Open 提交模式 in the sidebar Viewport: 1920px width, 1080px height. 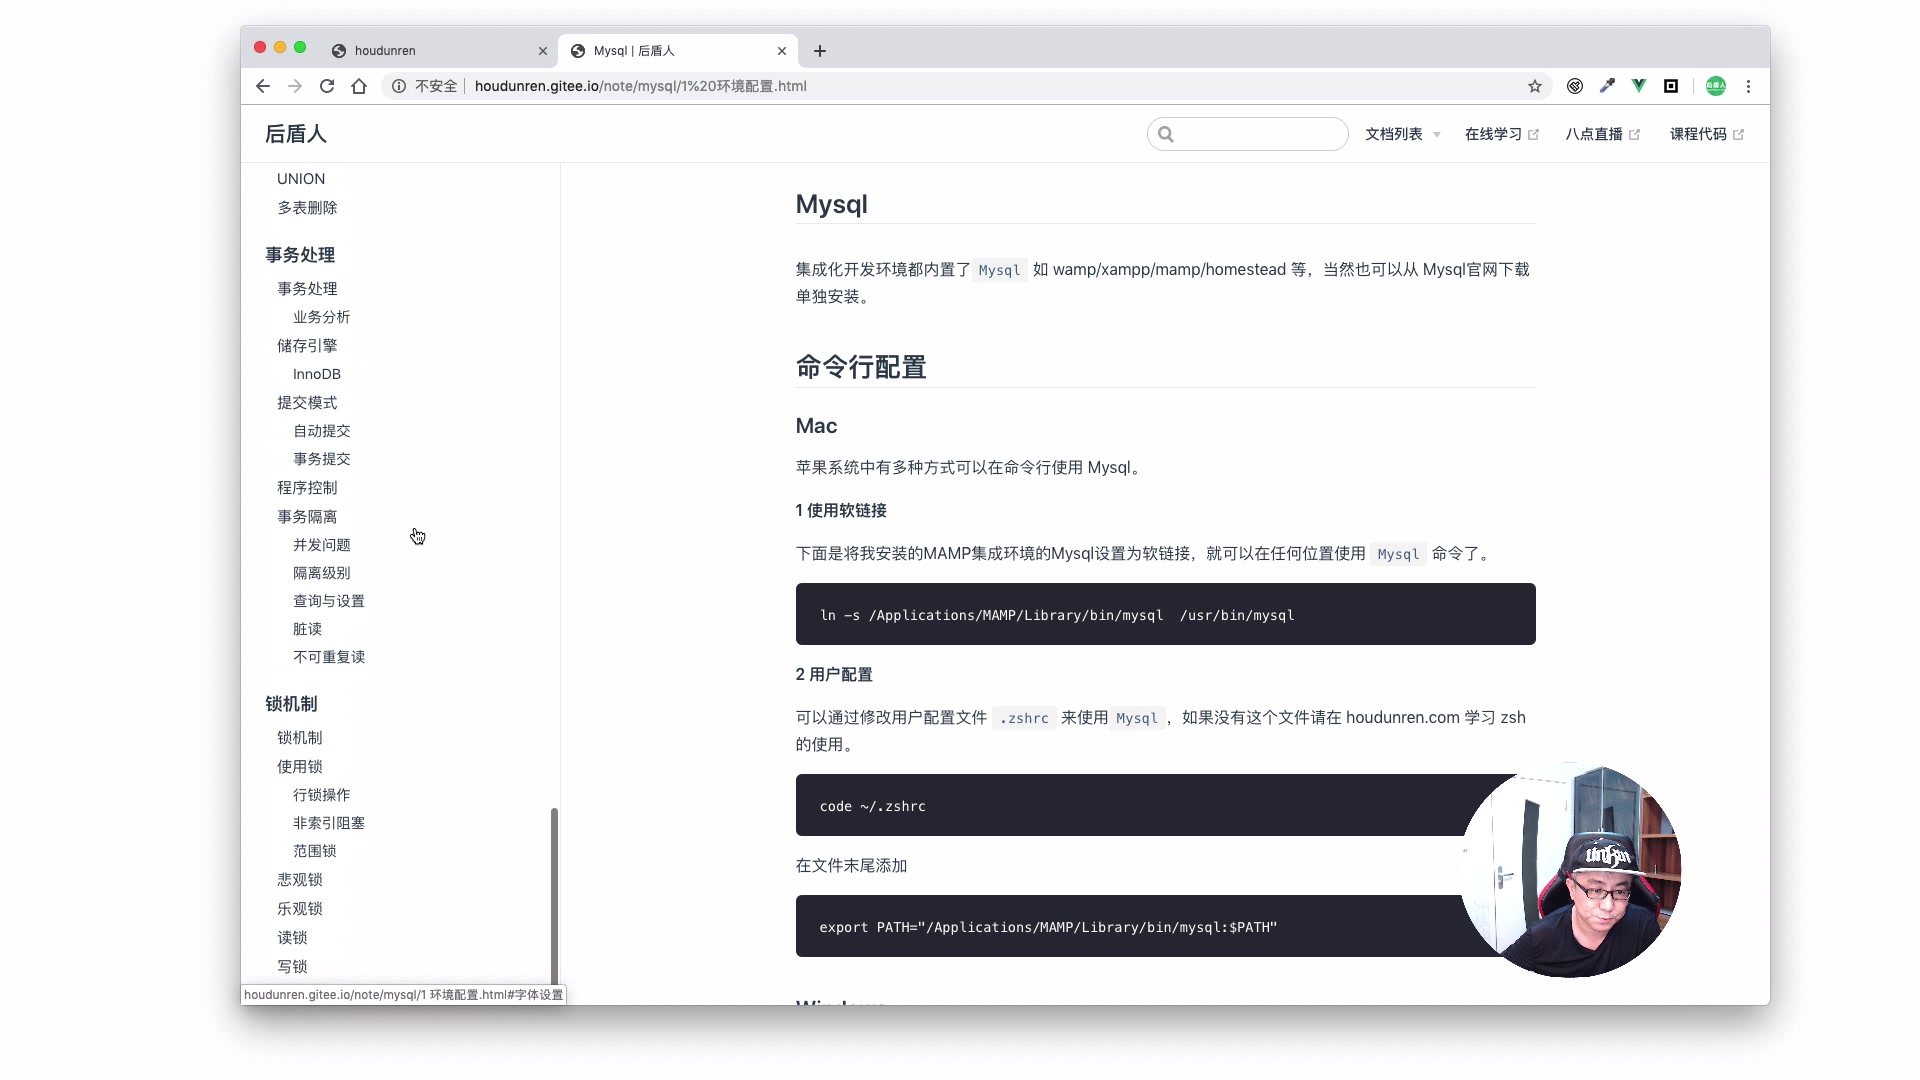coord(307,403)
